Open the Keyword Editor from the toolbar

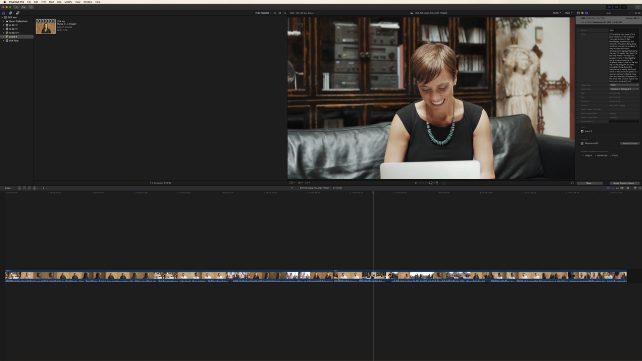(23, 7)
